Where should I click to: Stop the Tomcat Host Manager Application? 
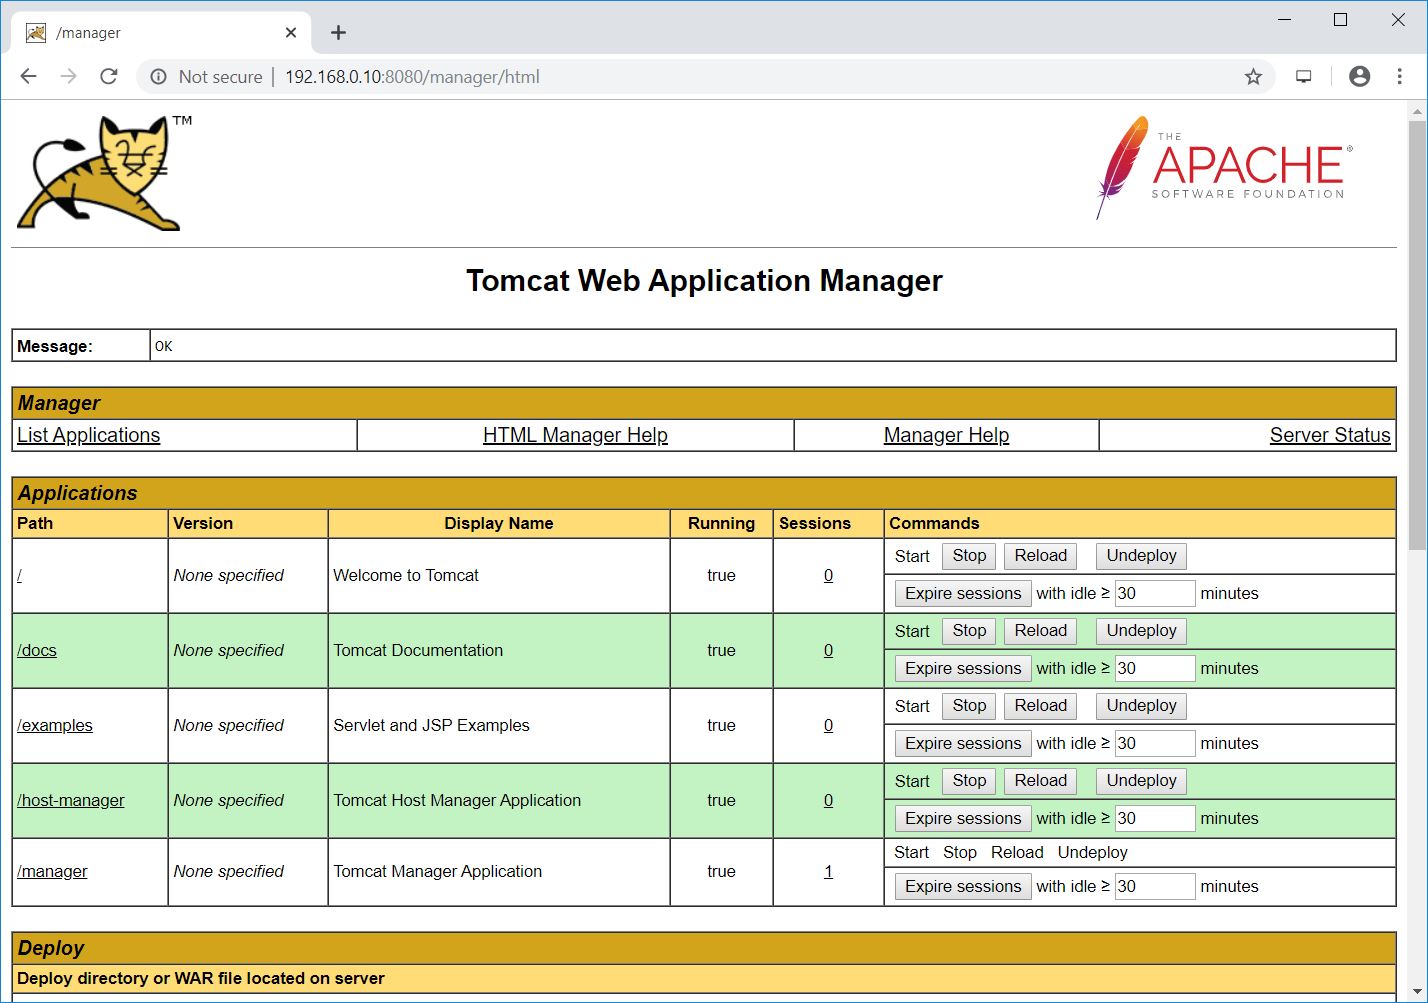(x=969, y=781)
